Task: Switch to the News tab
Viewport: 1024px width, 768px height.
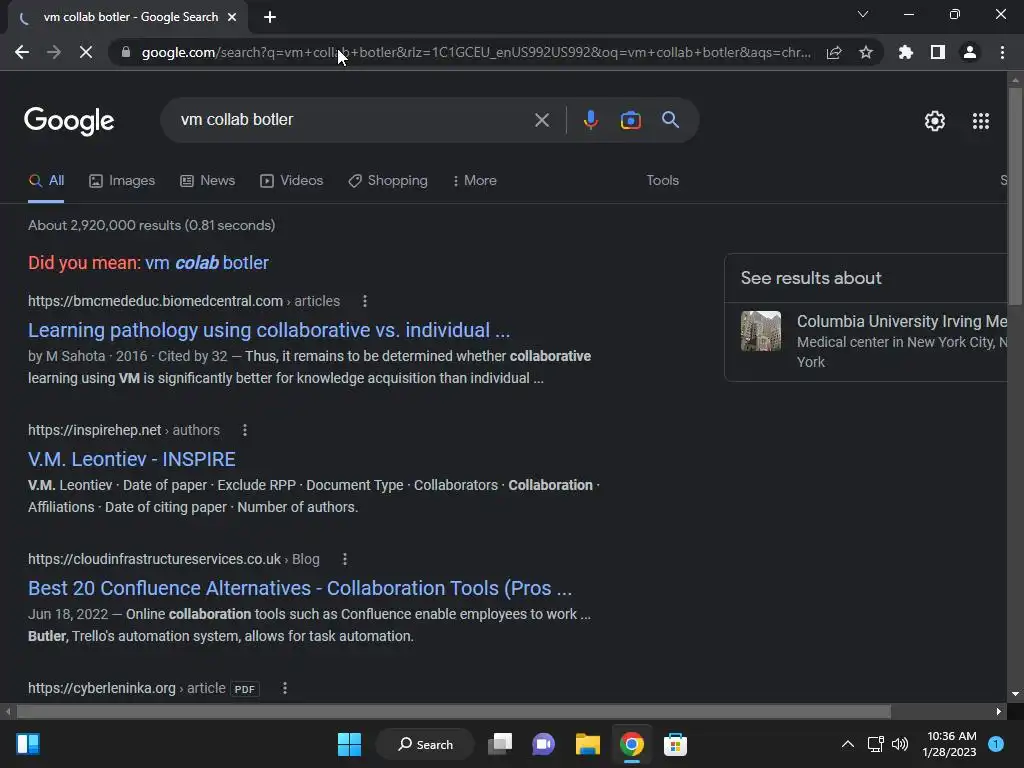Action: click(208, 180)
